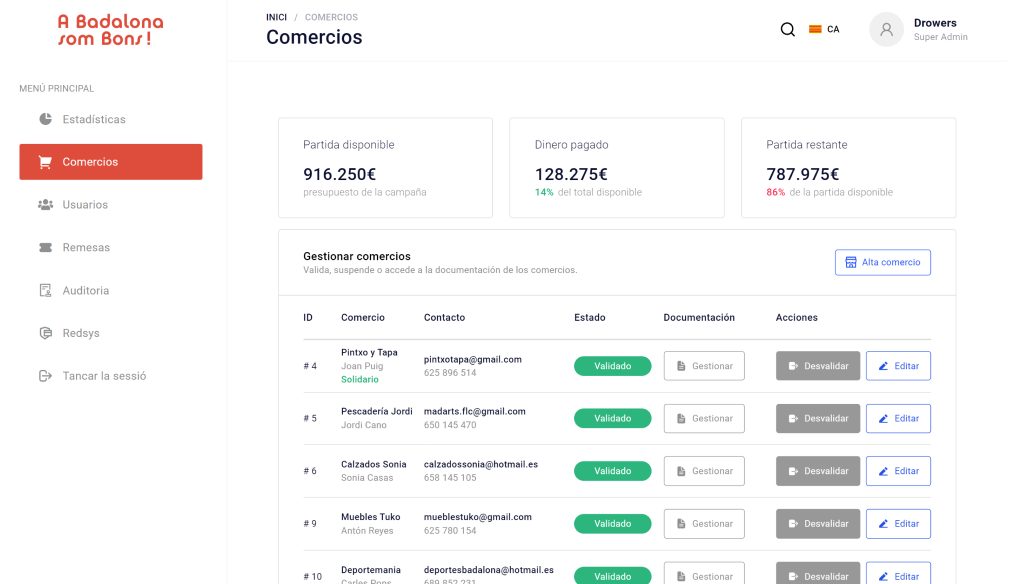
Task: Click the search magnifier icon
Action: (788, 29)
